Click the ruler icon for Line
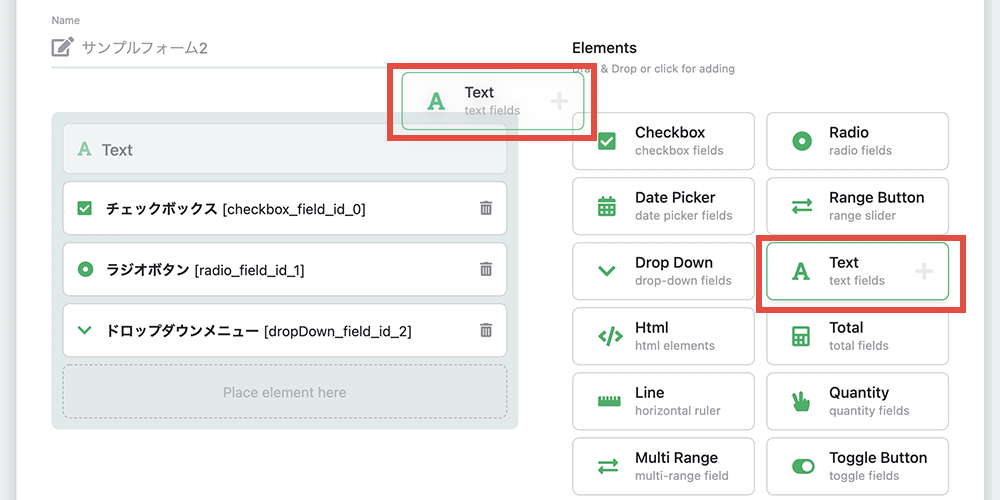The height and width of the screenshot is (500, 1000). click(608, 401)
